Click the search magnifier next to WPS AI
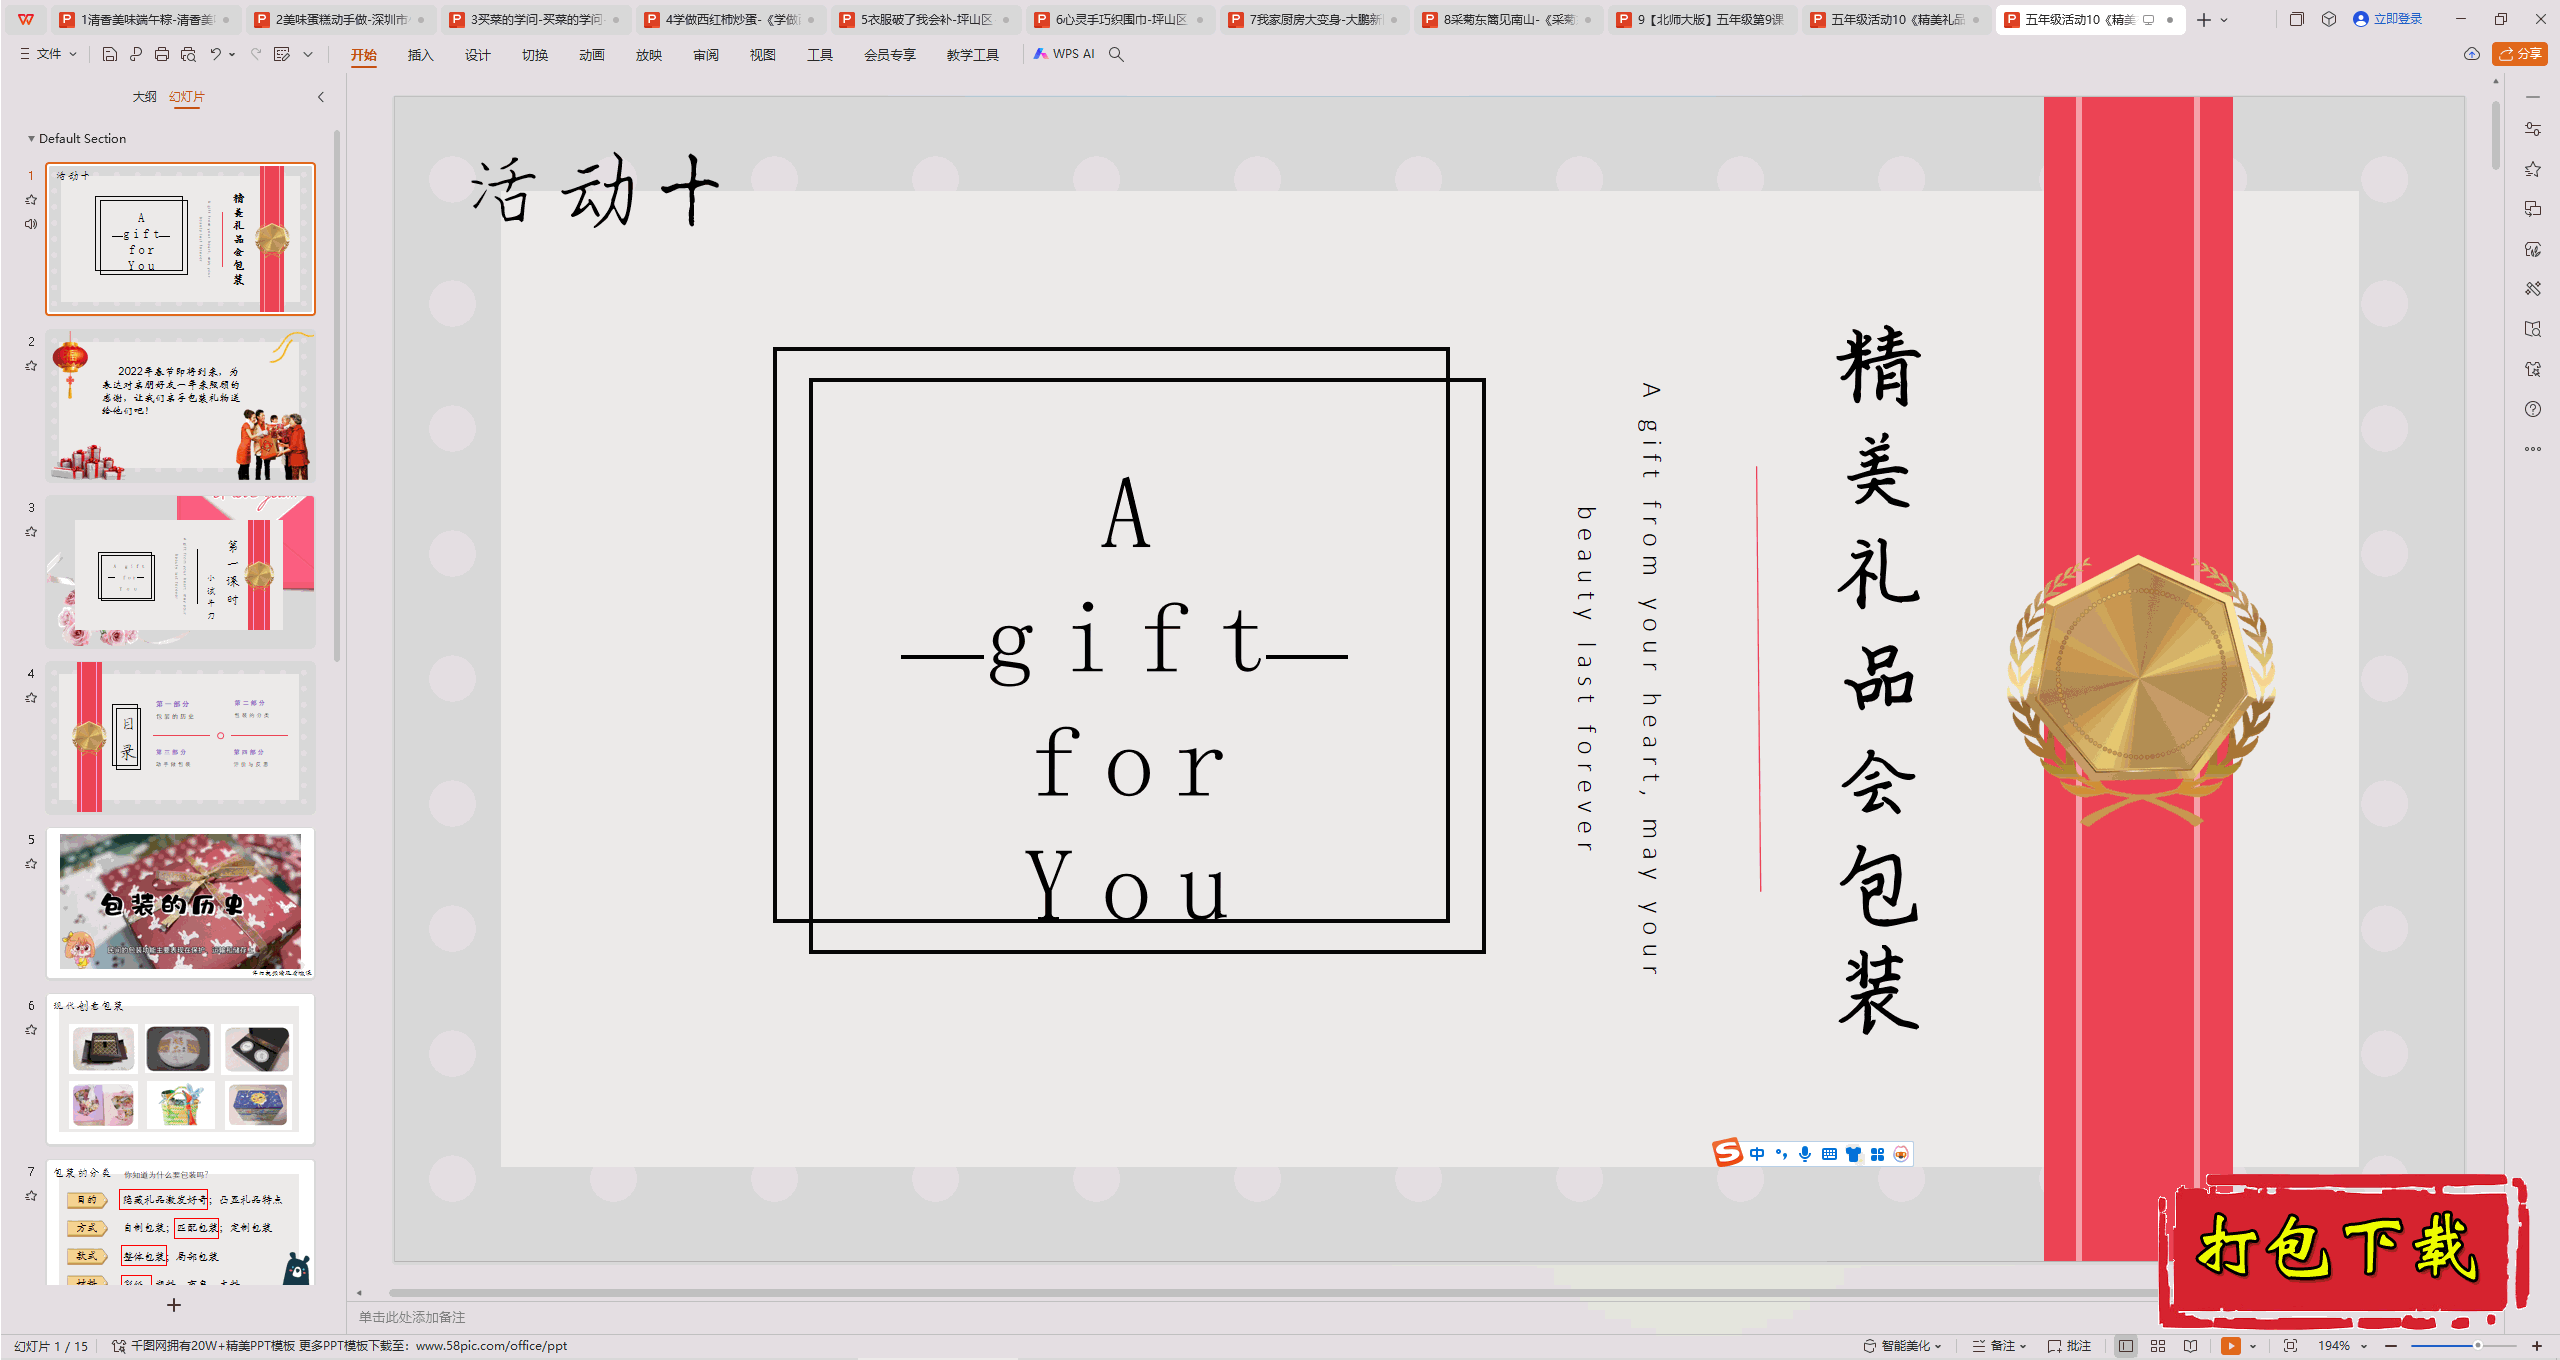 pos(1117,54)
